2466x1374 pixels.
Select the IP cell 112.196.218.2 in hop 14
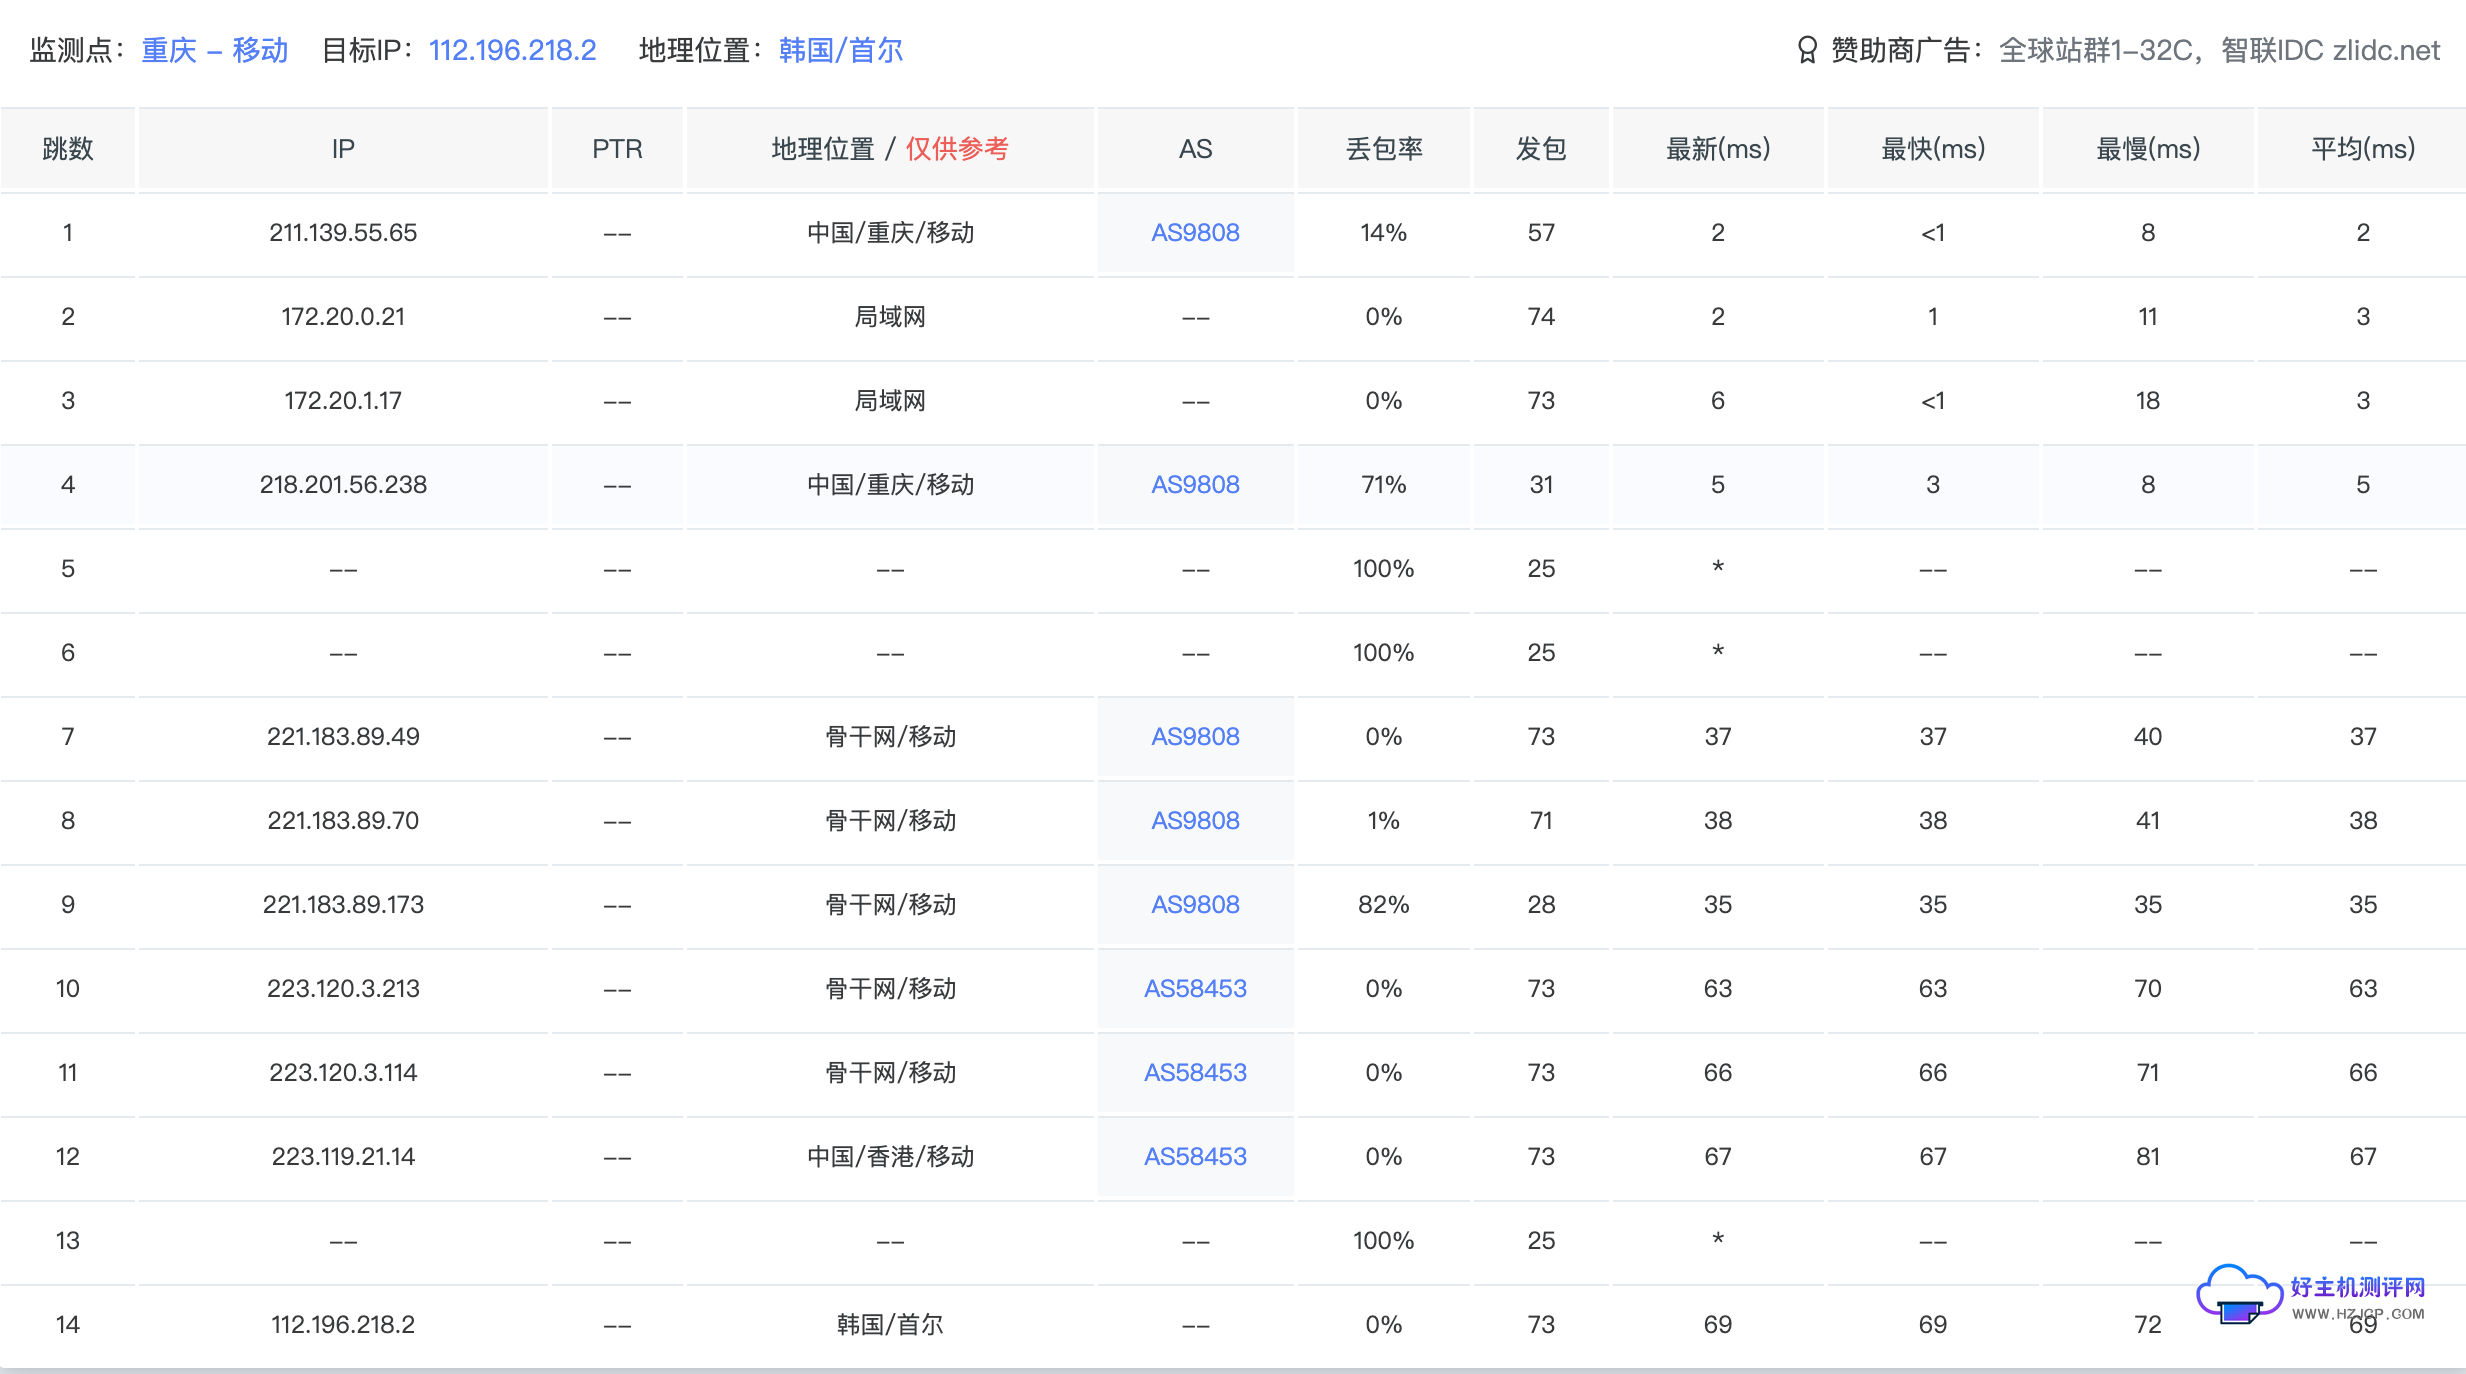pyautogui.click(x=343, y=1325)
